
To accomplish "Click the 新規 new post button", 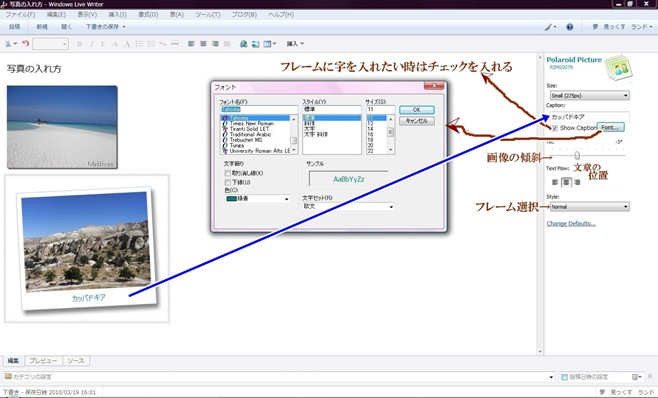I will pyautogui.click(x=42, y=27).
